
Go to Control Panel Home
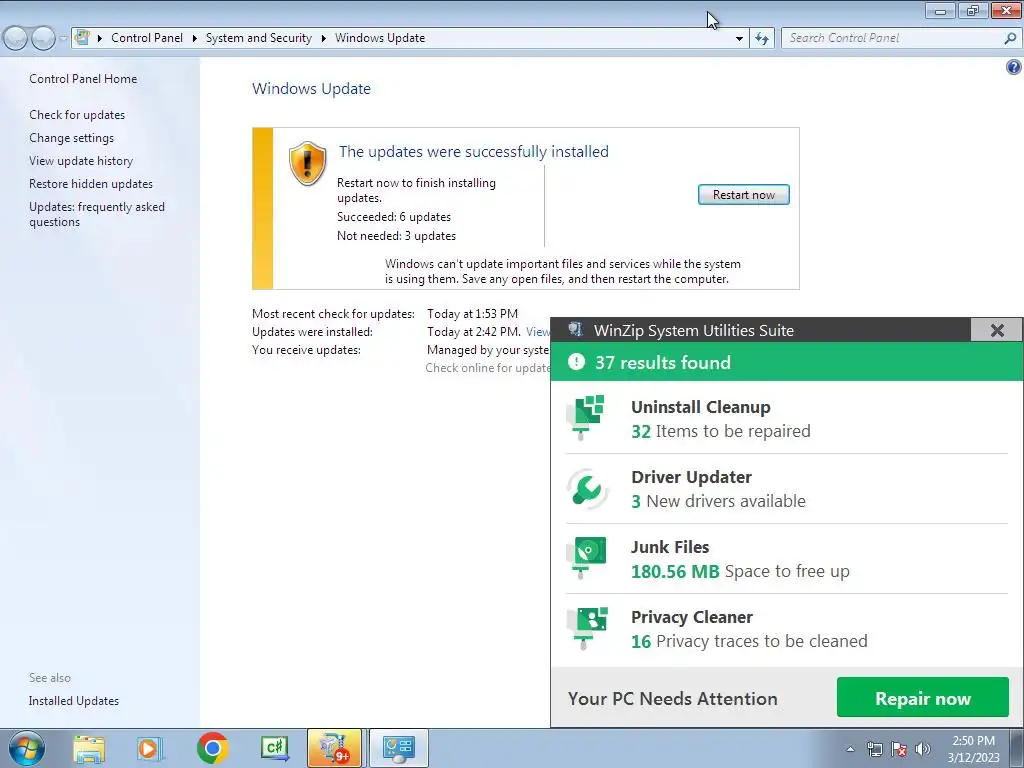click(83, 78)
